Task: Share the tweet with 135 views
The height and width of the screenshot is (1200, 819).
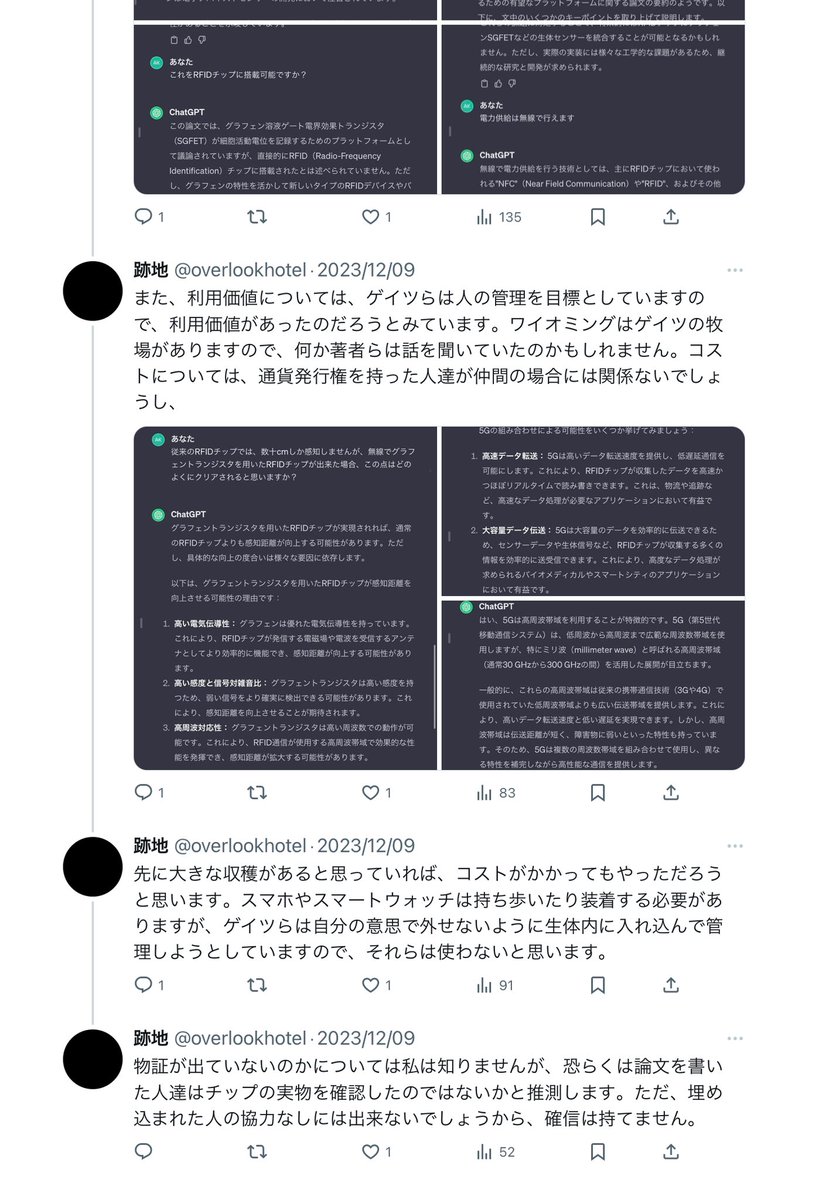Action: (672, 216)
